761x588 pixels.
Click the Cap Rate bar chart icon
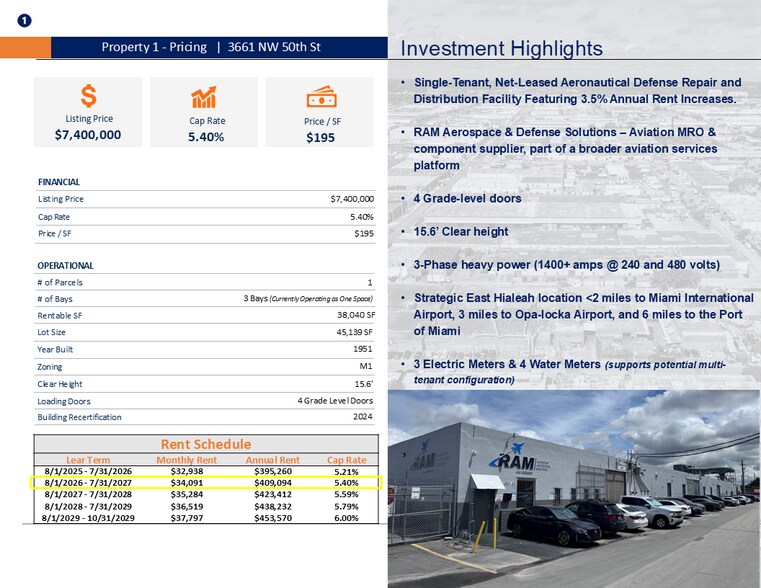[205, 97]
